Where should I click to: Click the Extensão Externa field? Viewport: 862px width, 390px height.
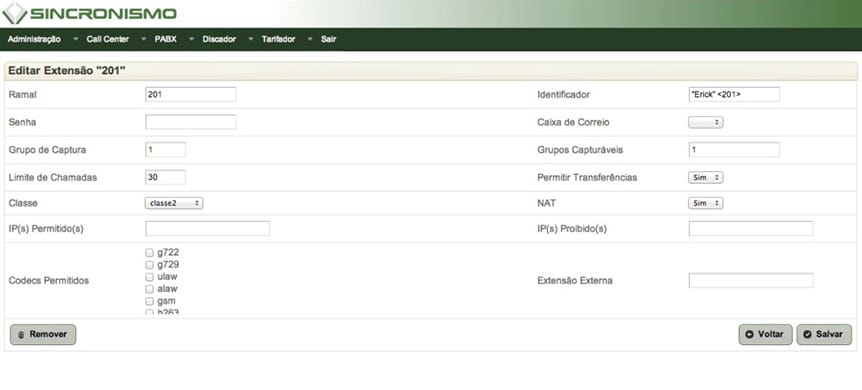coord(751,281)
